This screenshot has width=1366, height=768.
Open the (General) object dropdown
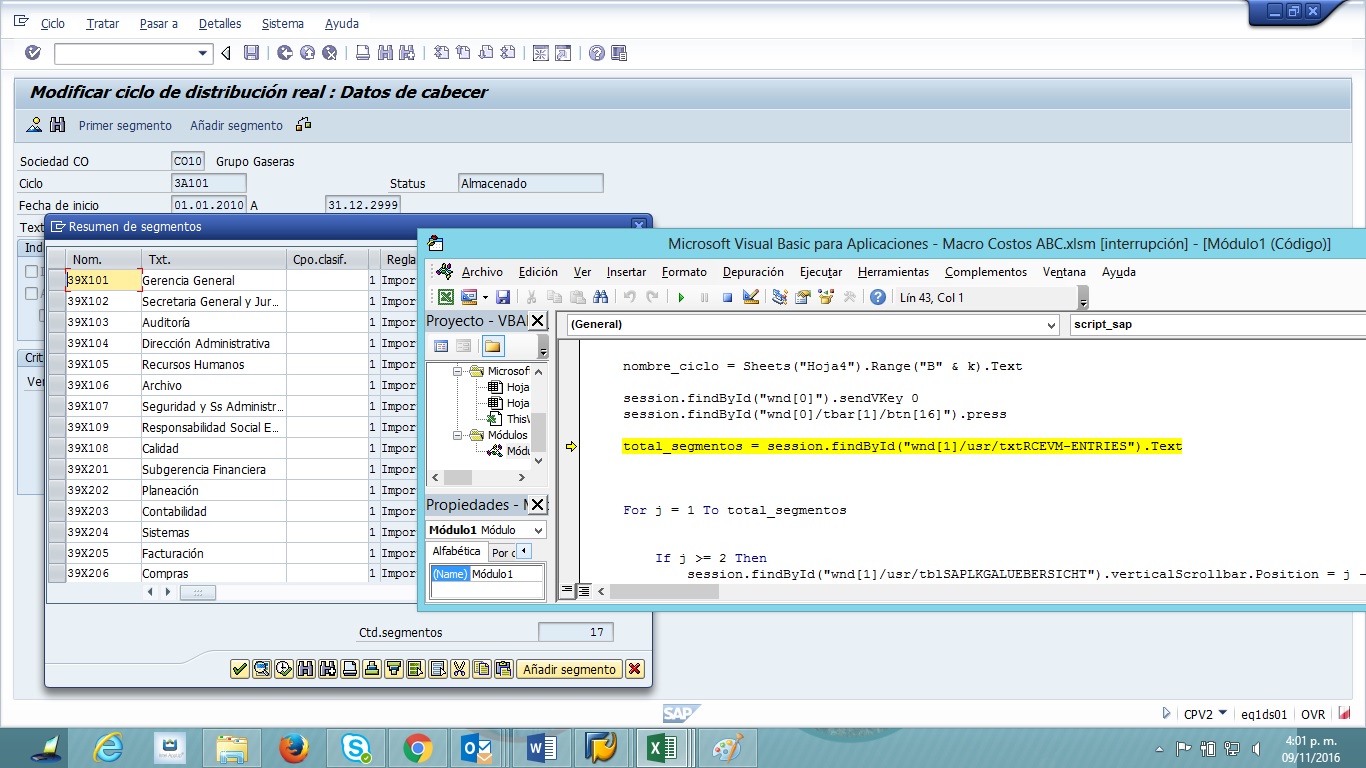pyautogui.click(x=1049, y=325)
